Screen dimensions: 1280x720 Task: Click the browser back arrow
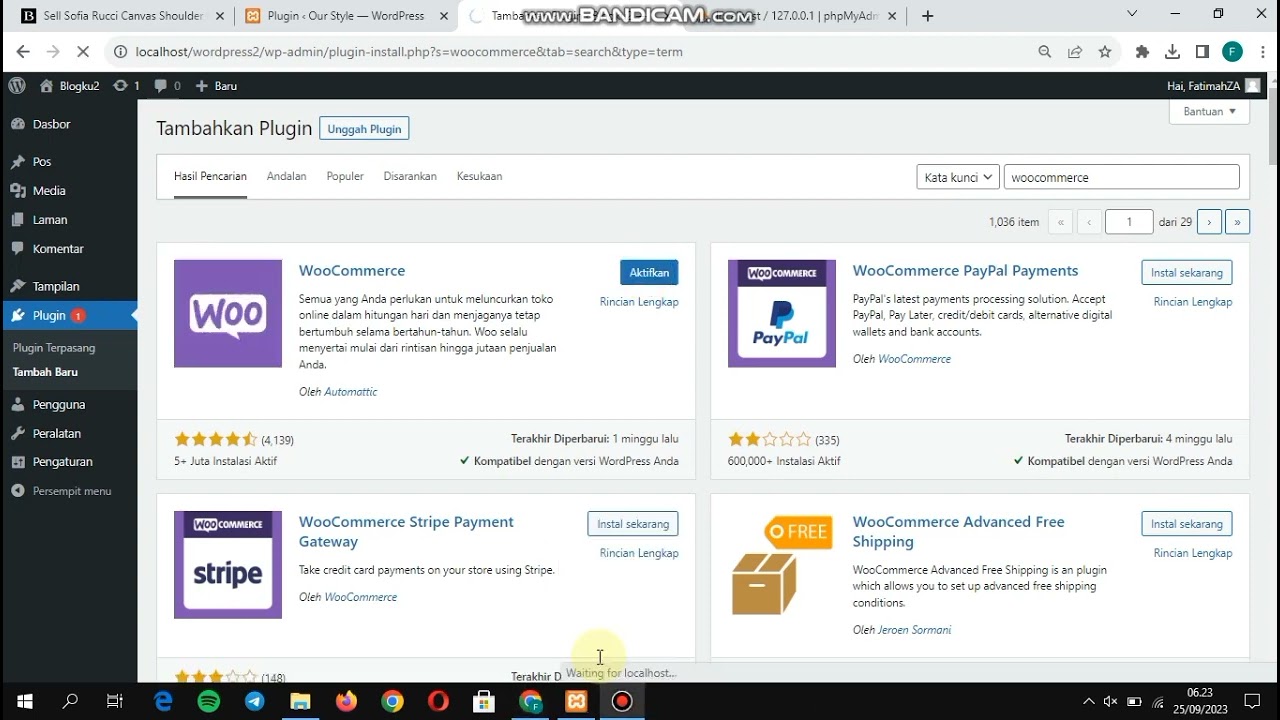[23, 52]
